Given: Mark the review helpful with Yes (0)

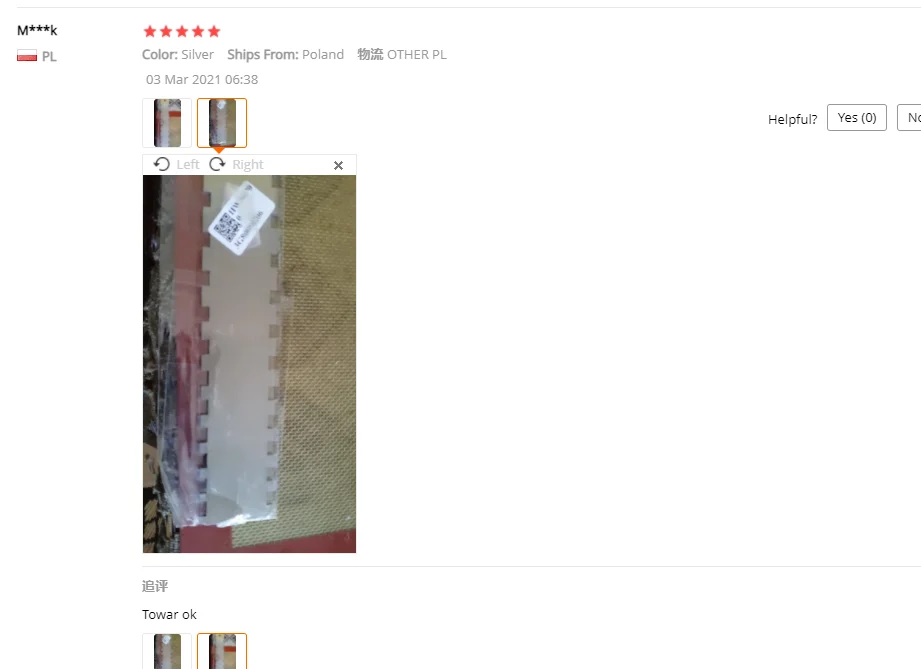Looking at the screenshot, I should [857, 117].
